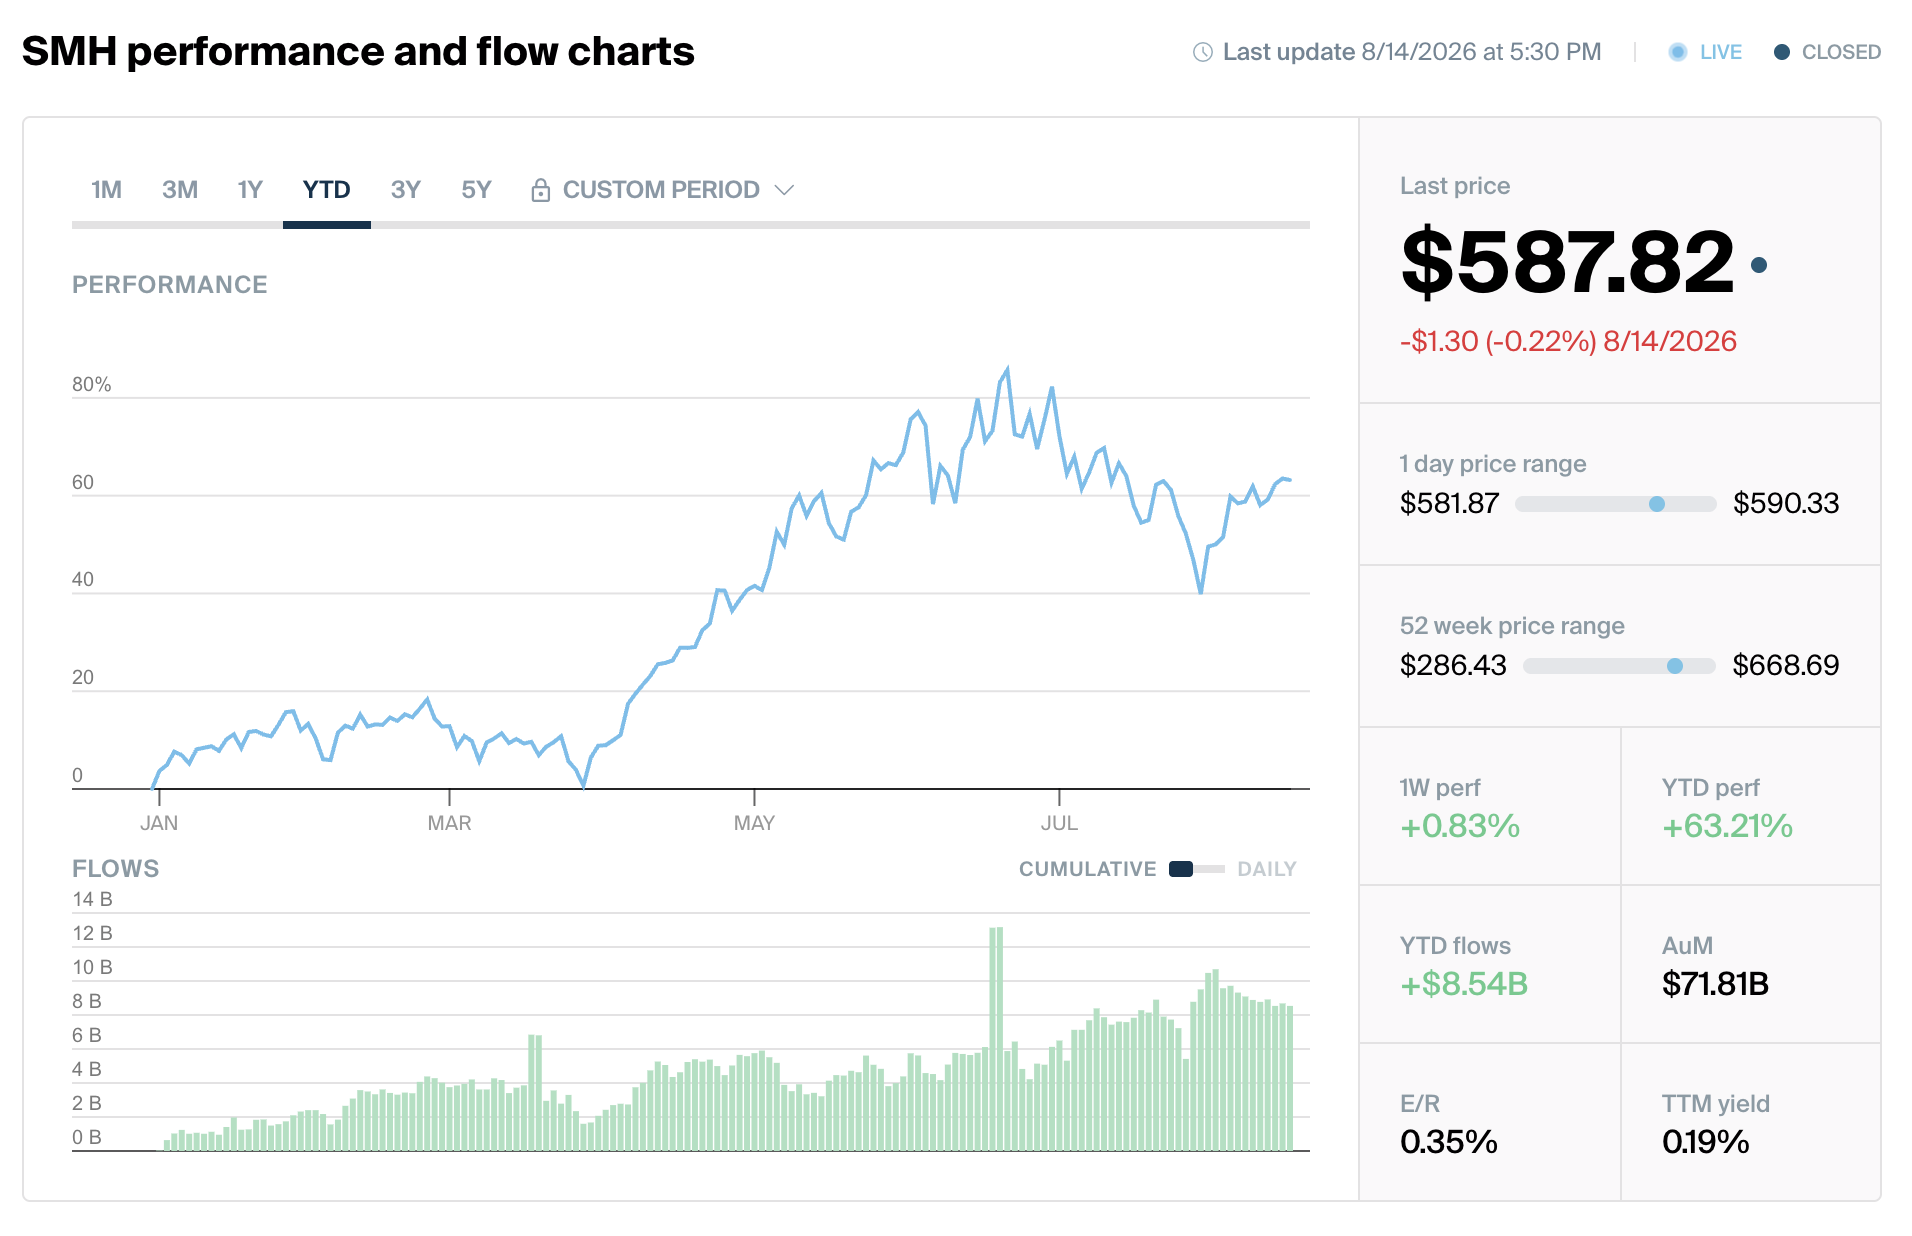Click the FLOWS section heading
This screenshot has width=1912, height=1236.
pos(116,869)
